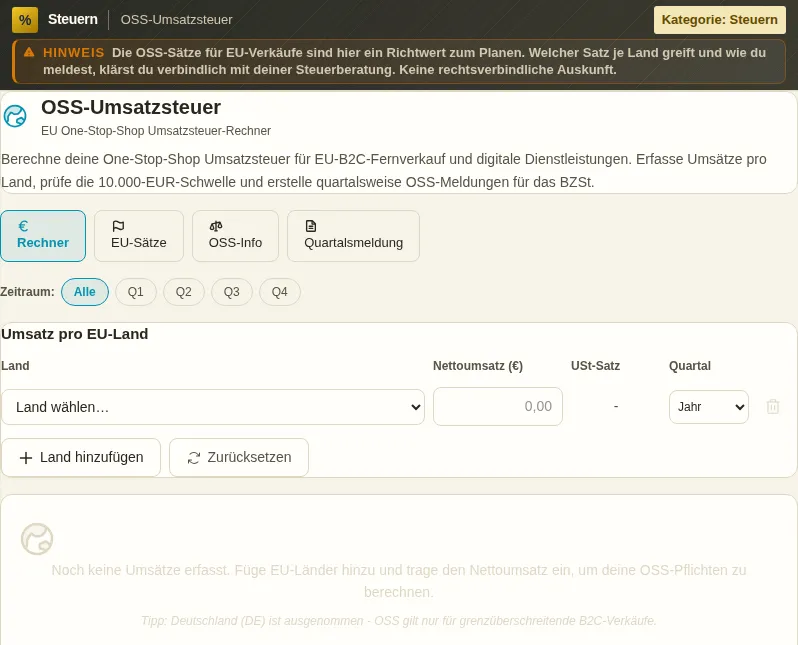Open the Jahr quarter dropdown
This screenshot has height=645, width=798.
(x=709, y=407)
